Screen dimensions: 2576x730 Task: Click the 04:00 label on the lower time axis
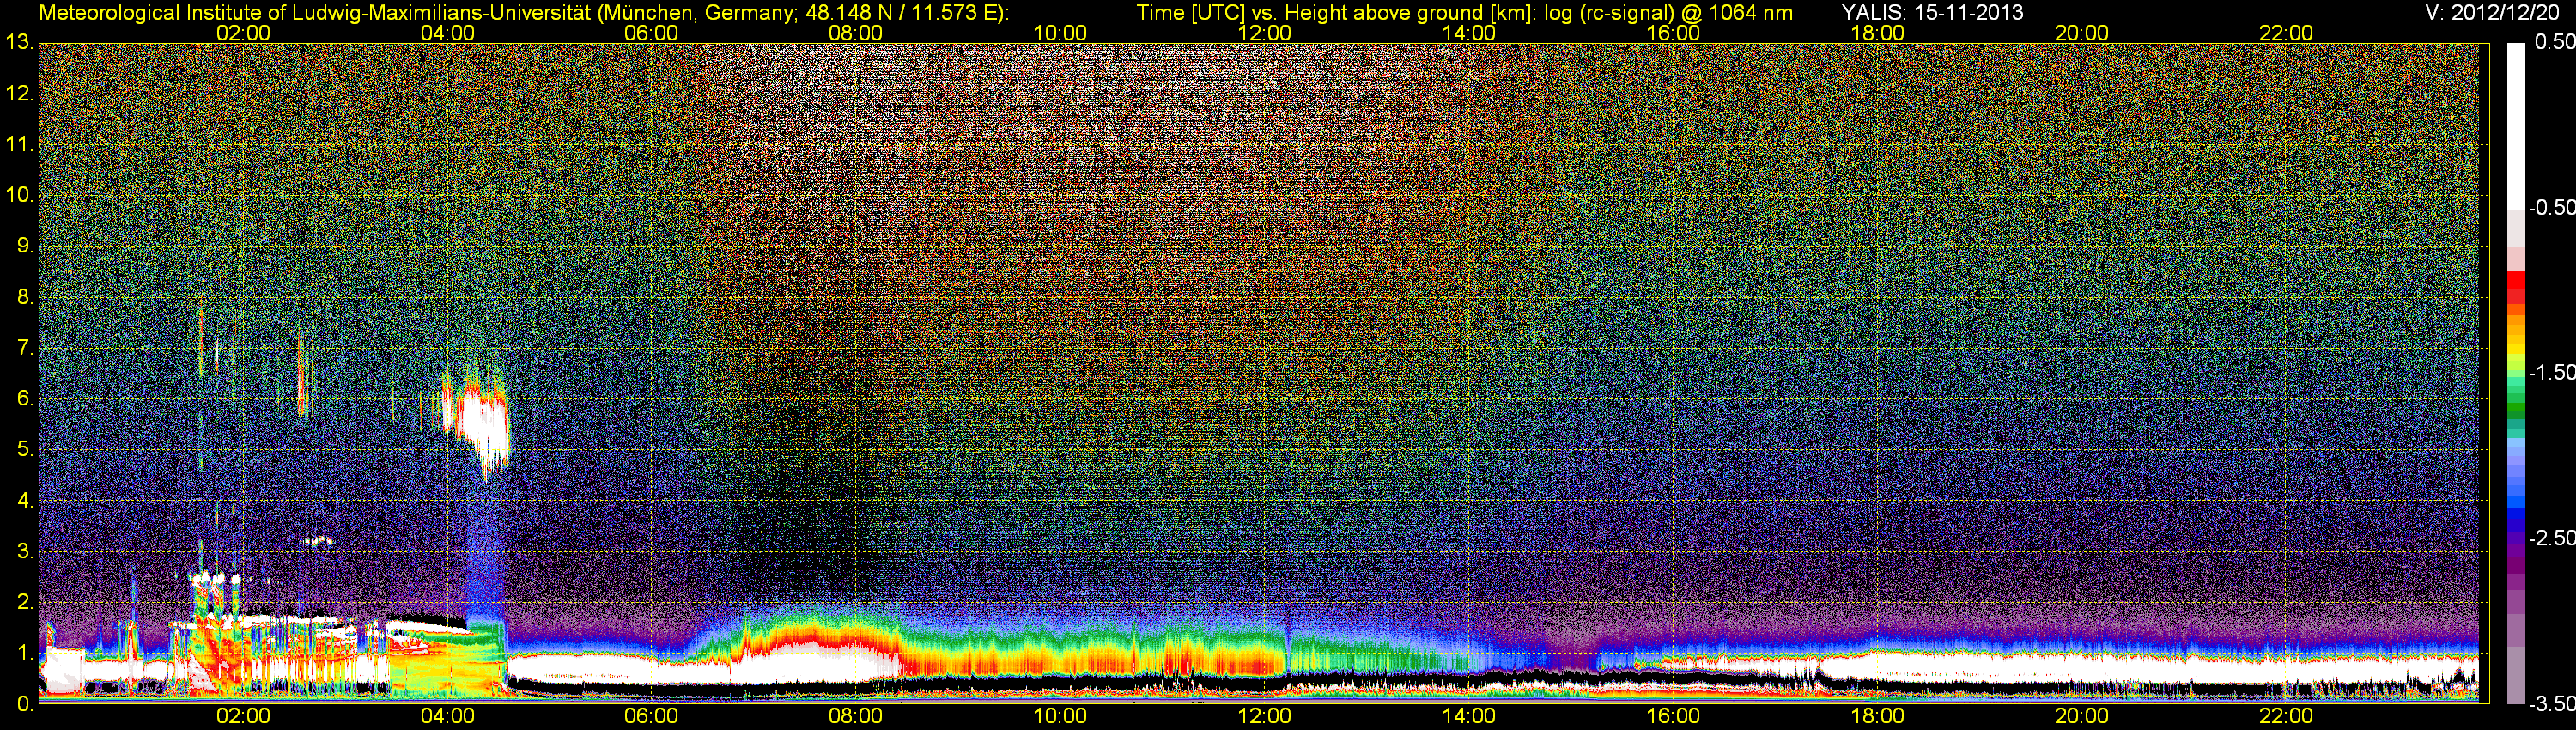[447, 716]
